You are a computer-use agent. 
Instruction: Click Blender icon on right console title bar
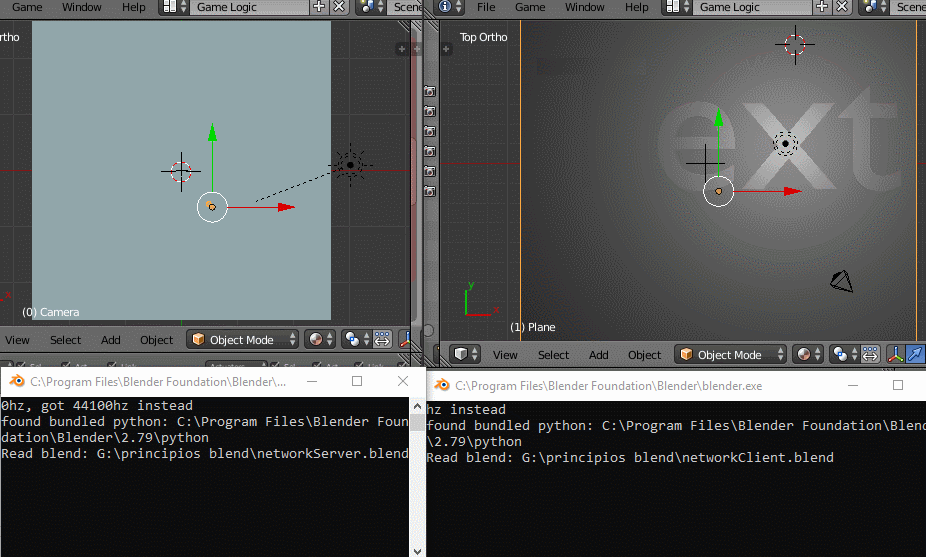click(x=442, y=385)
